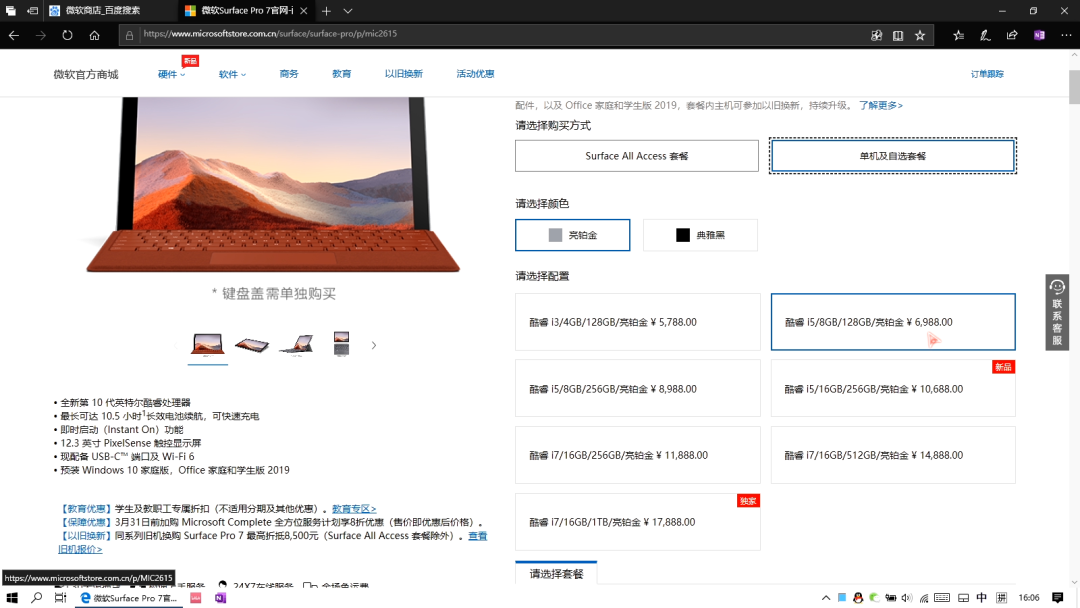Close the Surface Pro 7 tab
The width and height of the screenshot is (1080, 608).
click(x=304, y=10)
